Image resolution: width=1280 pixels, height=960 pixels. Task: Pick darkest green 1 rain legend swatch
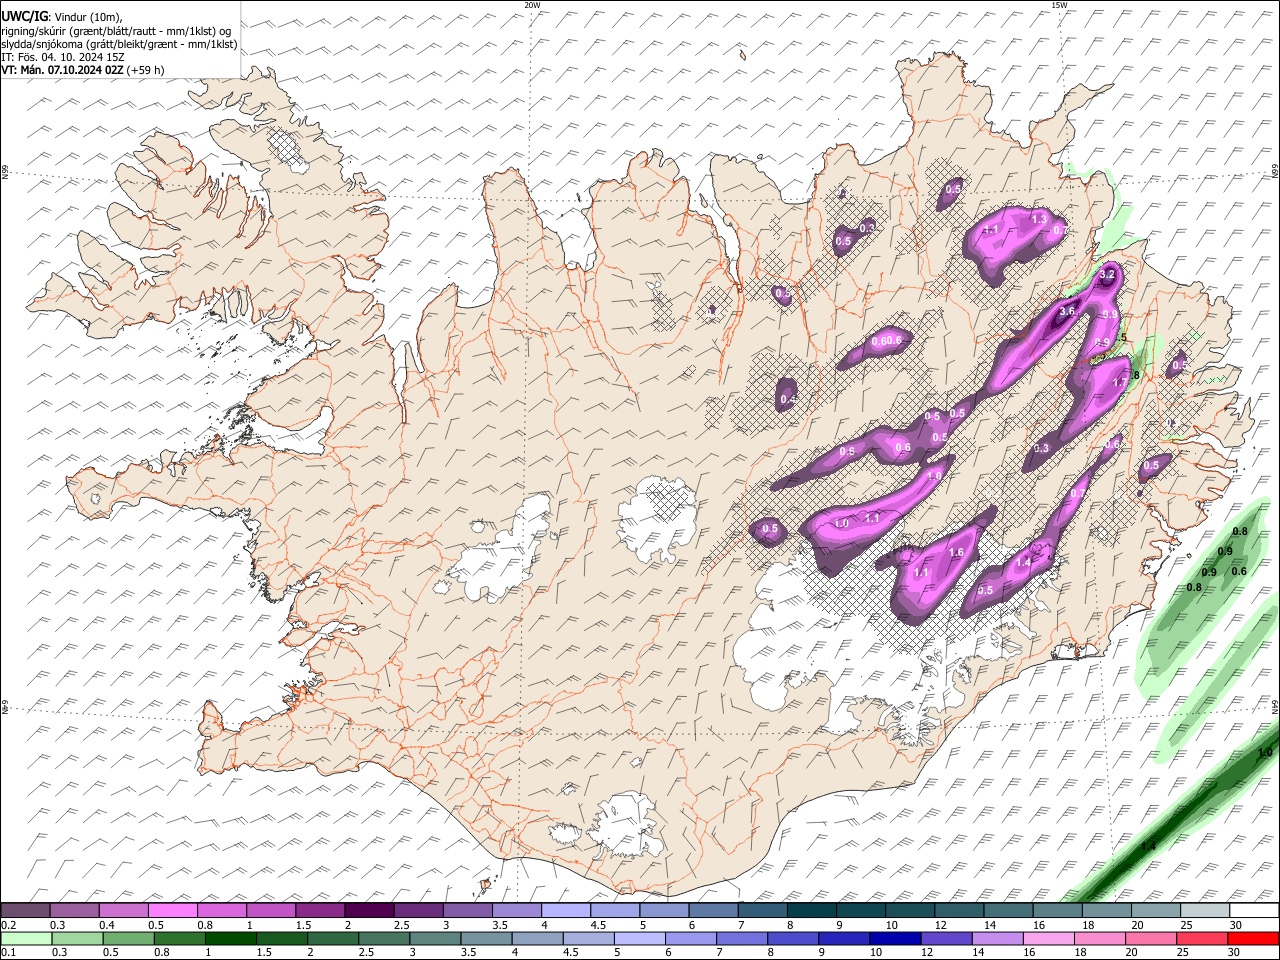(231, 938)
